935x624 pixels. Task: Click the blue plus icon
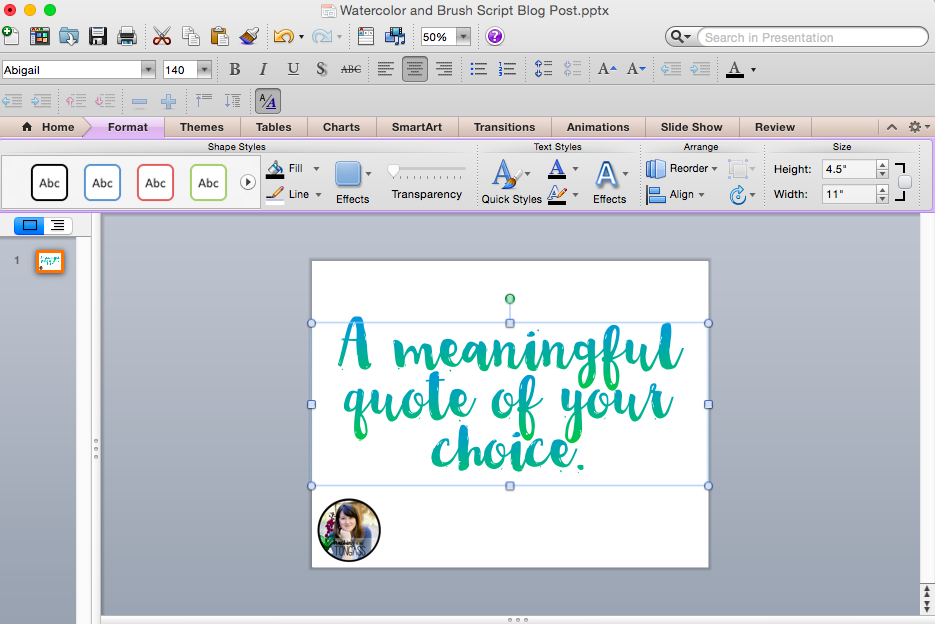pos(168,101)
